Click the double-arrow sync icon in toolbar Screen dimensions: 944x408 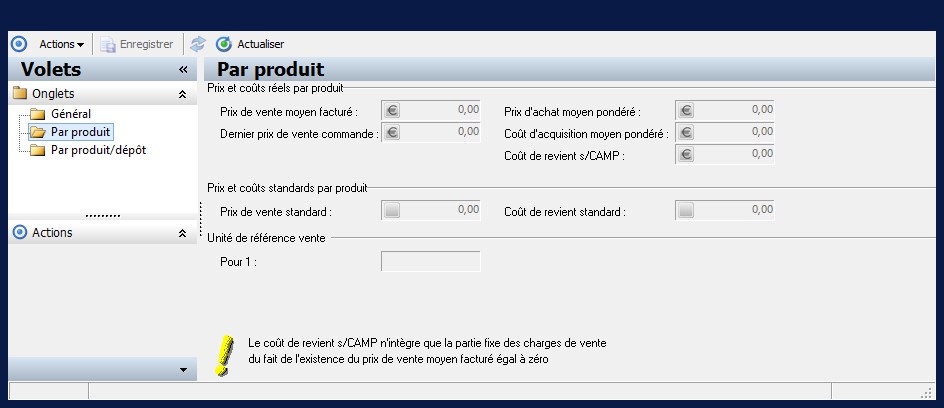tap(197, 44)
